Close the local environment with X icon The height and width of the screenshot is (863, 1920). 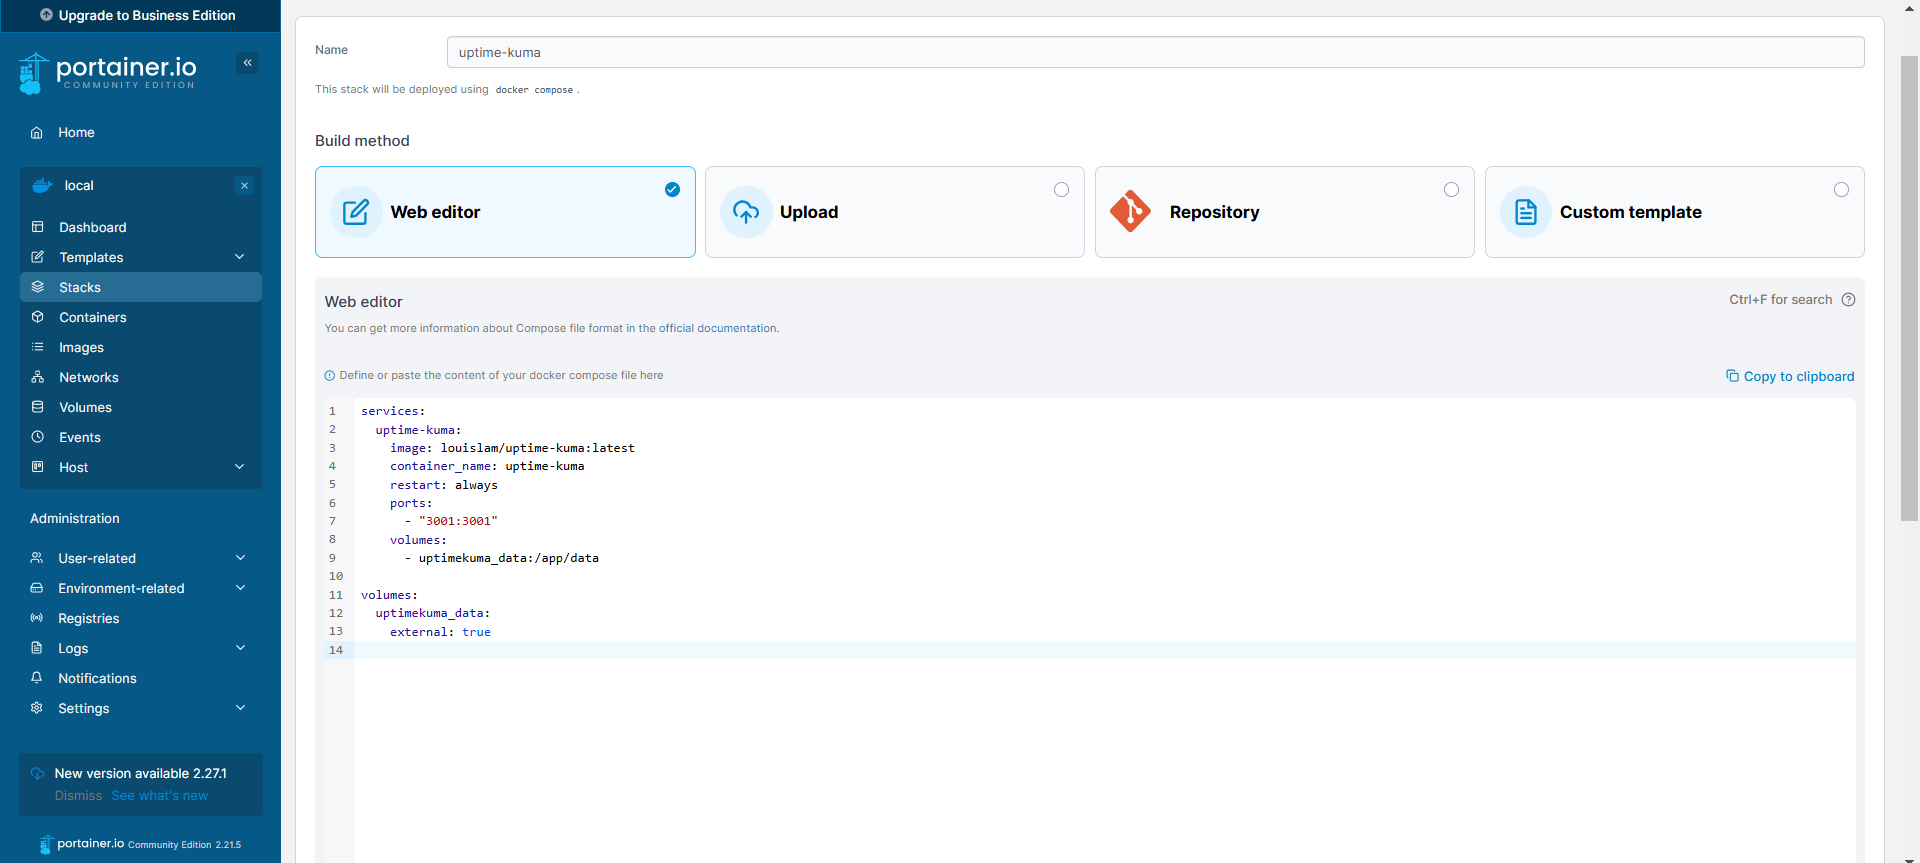click(x=244, y=186)
